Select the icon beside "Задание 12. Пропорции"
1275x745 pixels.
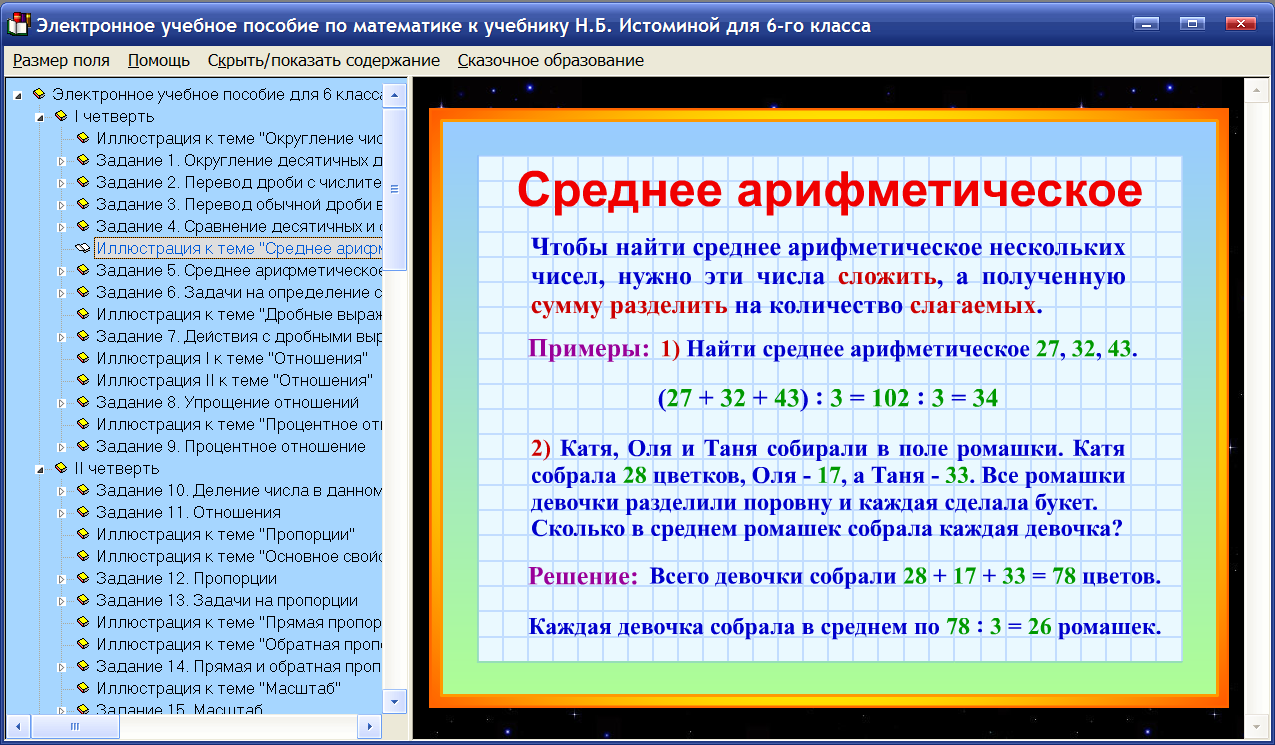(84, 577)
